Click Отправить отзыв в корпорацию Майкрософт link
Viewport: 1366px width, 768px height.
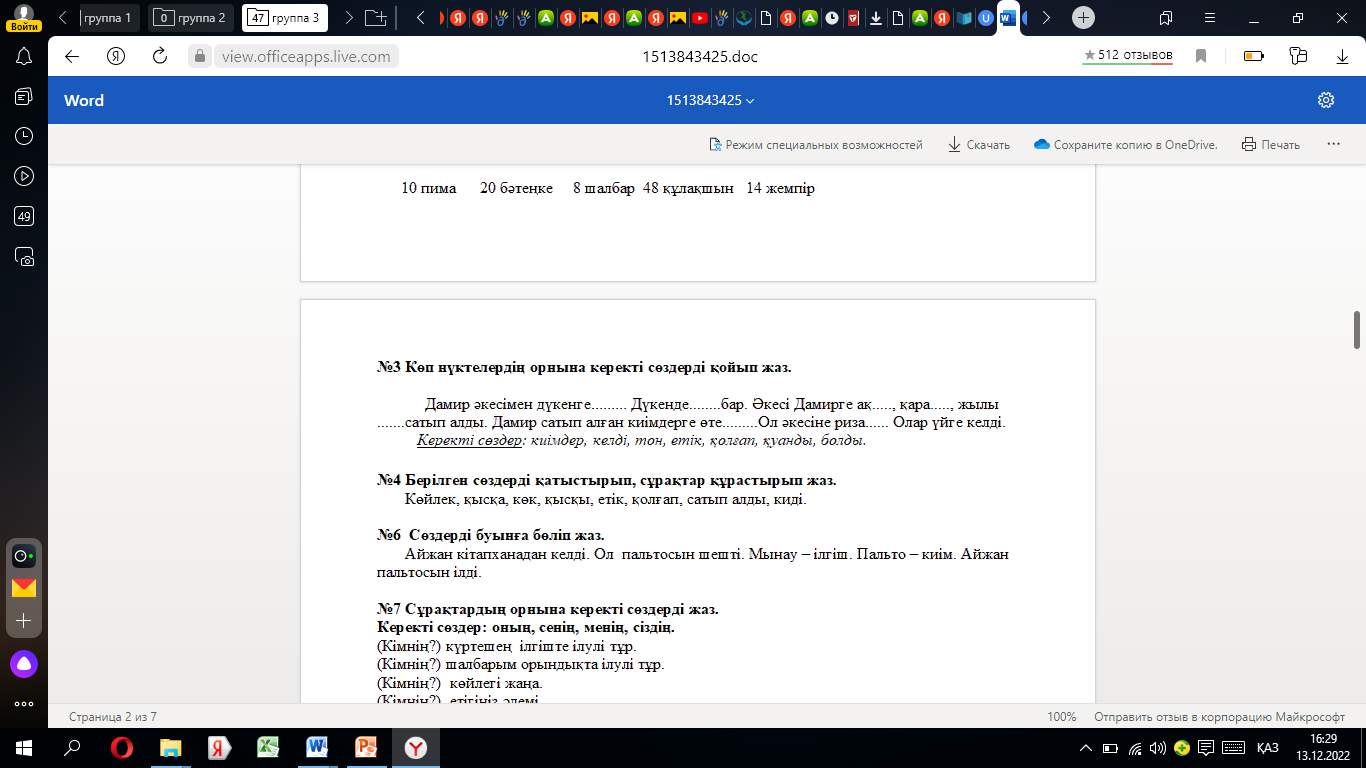coord(1220,717)
